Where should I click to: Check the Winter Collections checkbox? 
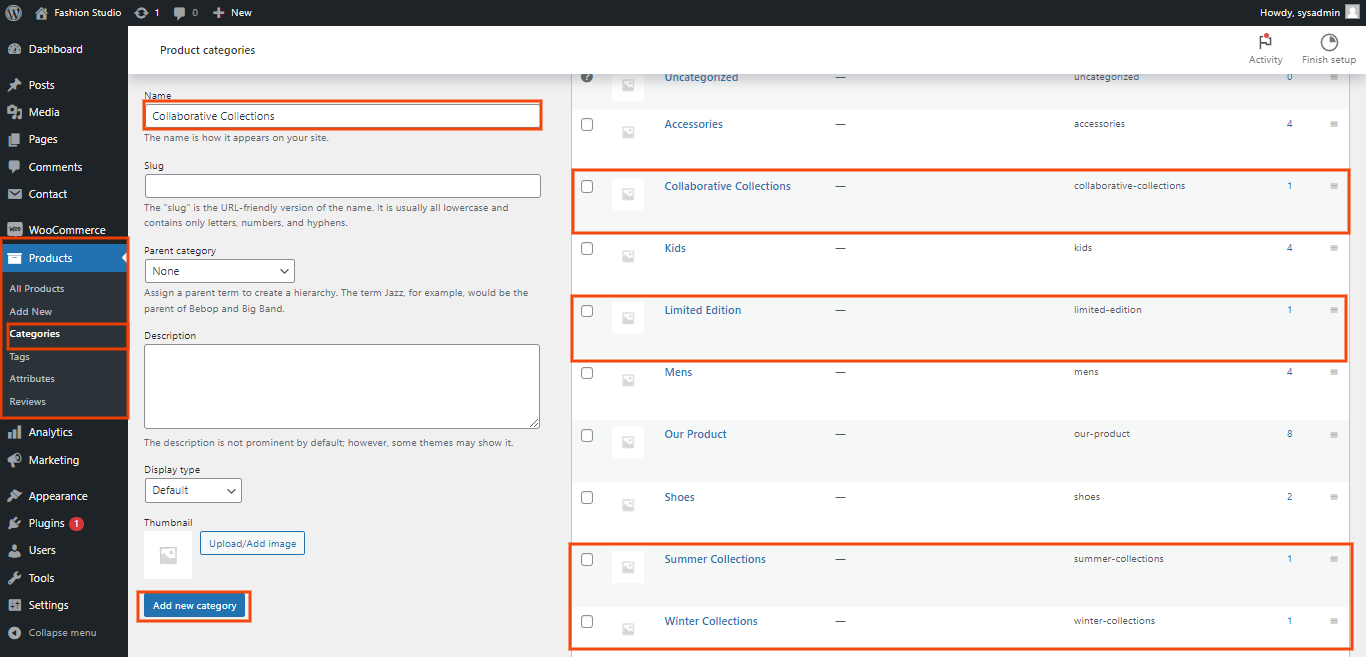[587, 622]
